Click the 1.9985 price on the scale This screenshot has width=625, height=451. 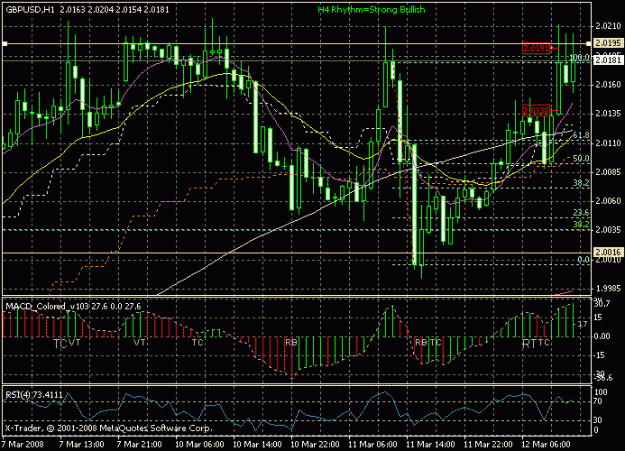pos(608,288)
